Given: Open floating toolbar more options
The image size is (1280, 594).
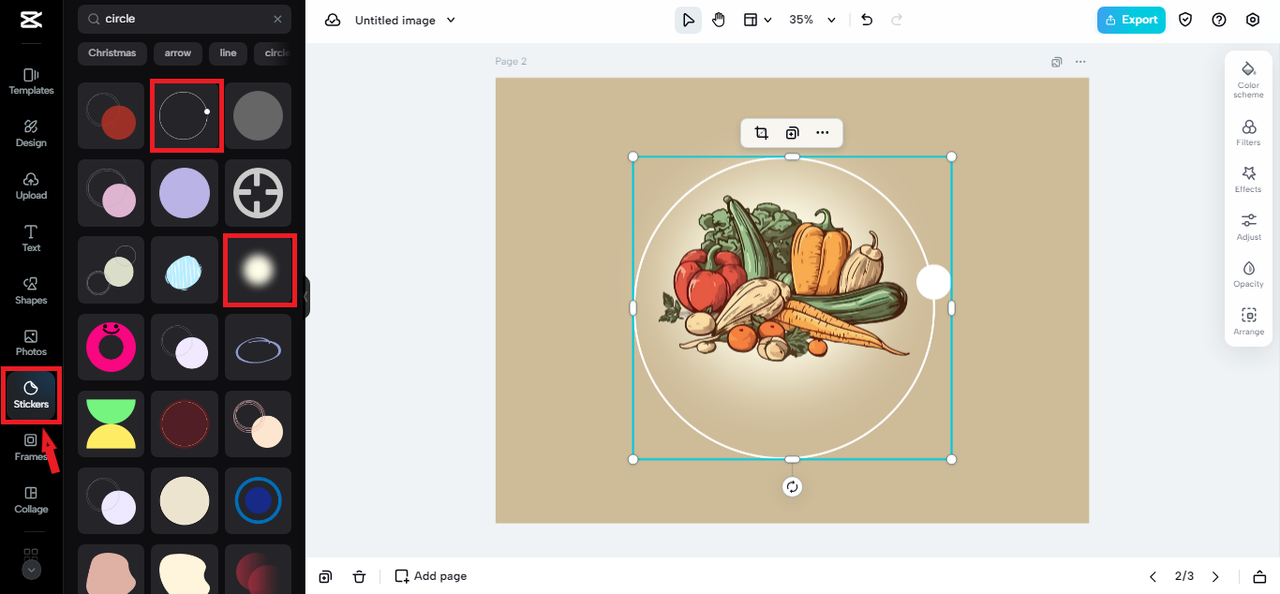Looking at the screenshot, I should [x=822, y=133].
